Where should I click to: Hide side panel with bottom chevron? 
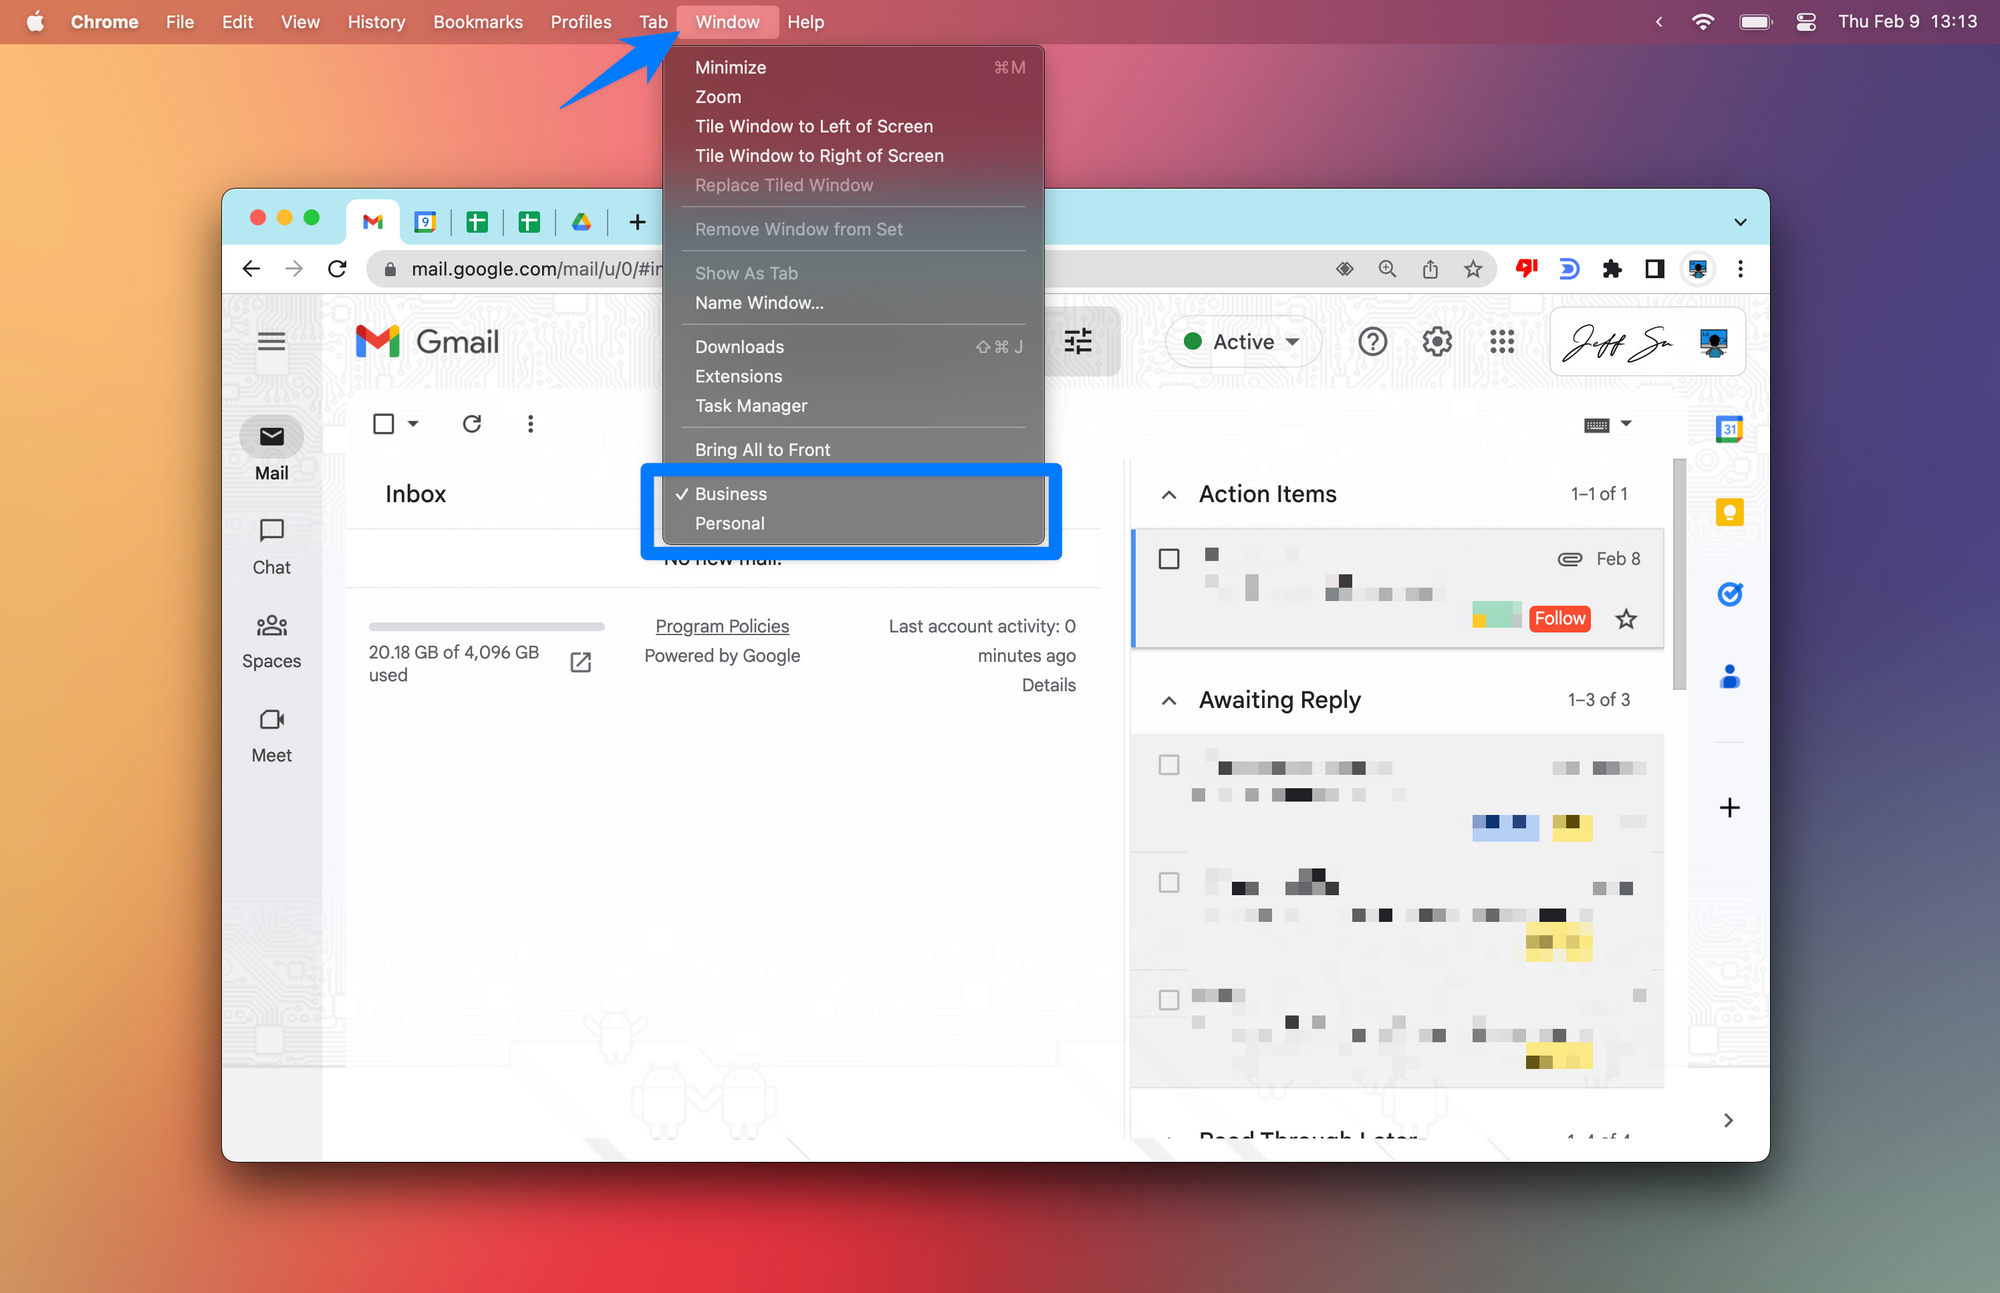click(1728, 1120)
